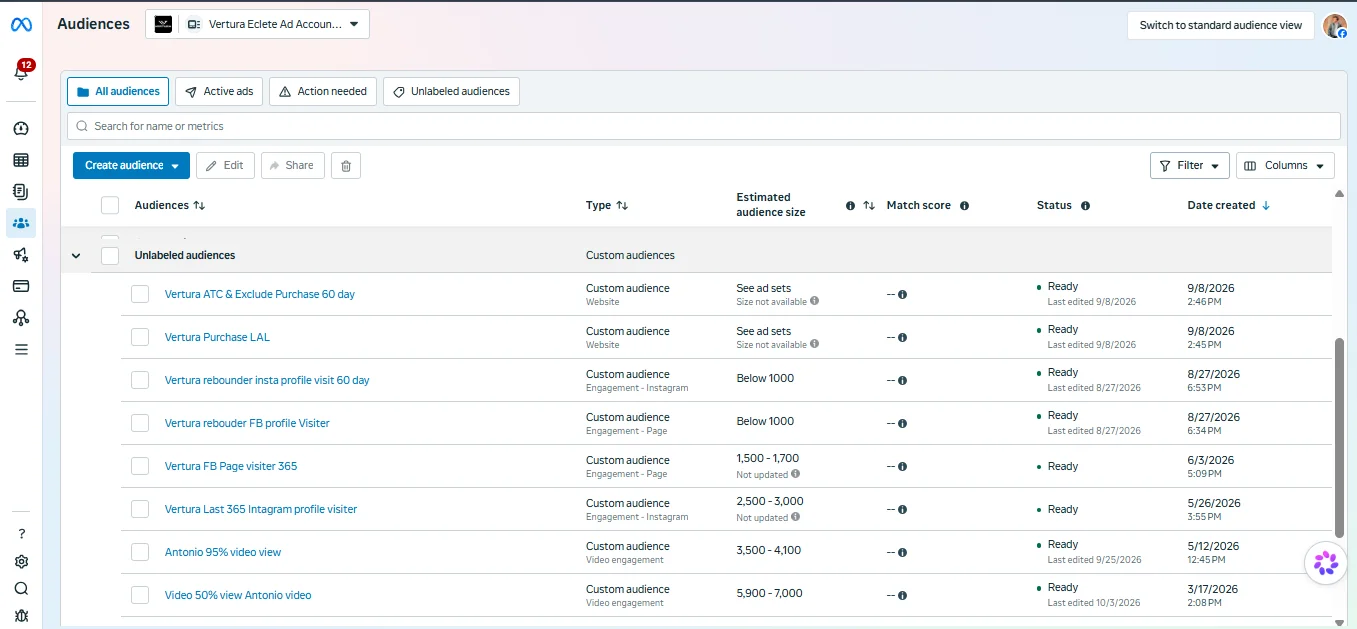1357x629 pixels.
Task: Check the Unlabeled audiences group checkbox
Action: 110,256
